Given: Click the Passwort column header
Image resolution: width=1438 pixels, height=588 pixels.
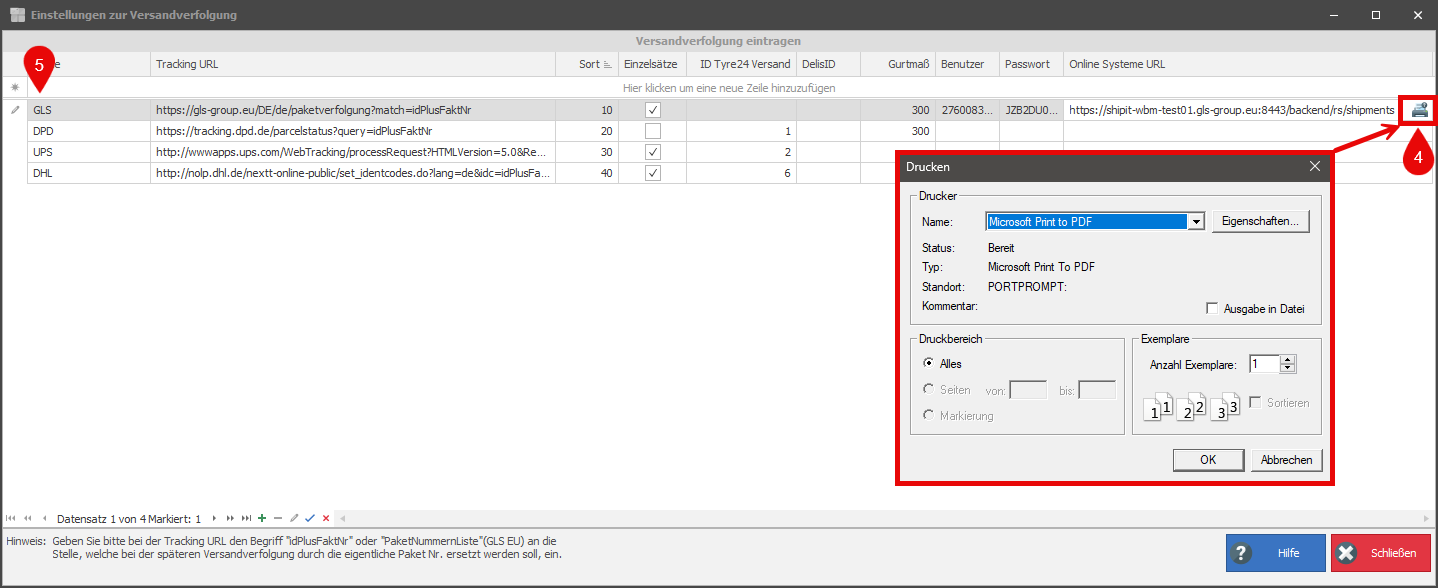Looking at the screenshot, I should 1031,64.
